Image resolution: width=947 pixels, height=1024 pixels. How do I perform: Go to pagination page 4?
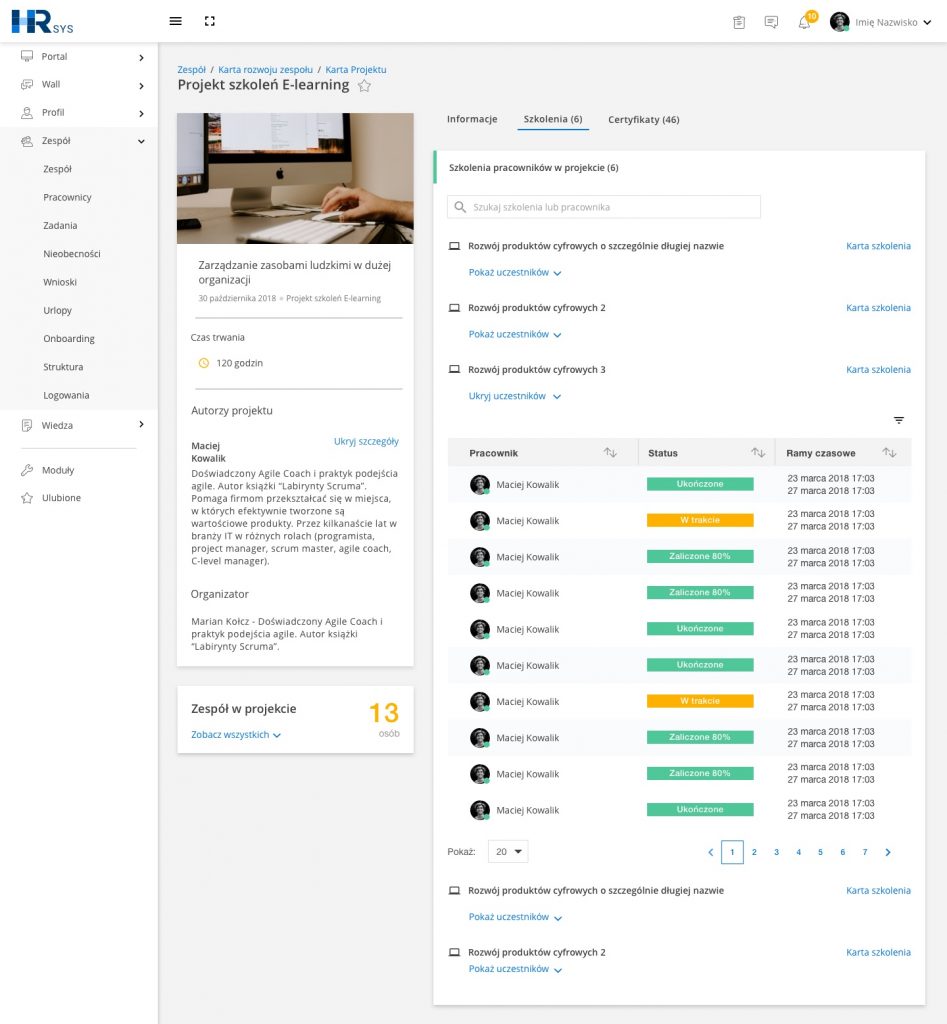tap(798, 852)
